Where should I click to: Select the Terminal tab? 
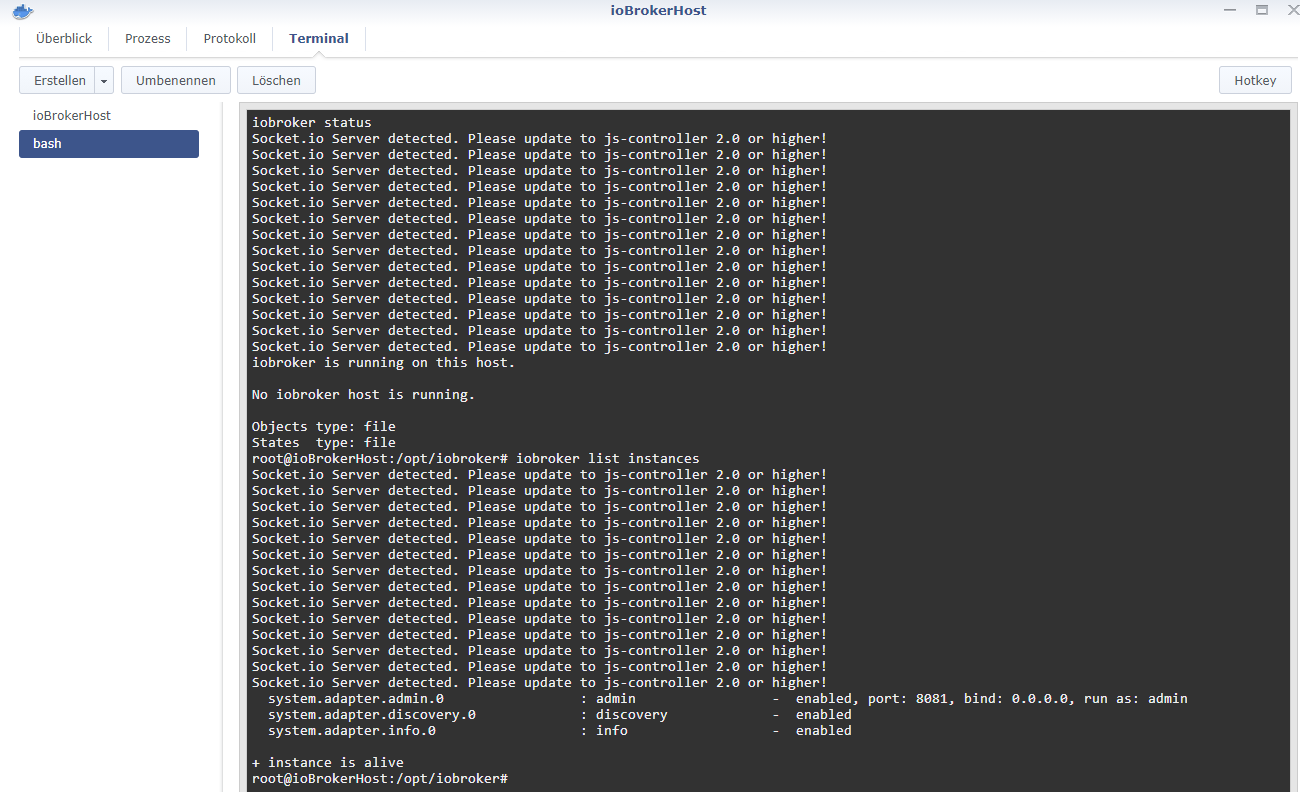coord(319,39)
